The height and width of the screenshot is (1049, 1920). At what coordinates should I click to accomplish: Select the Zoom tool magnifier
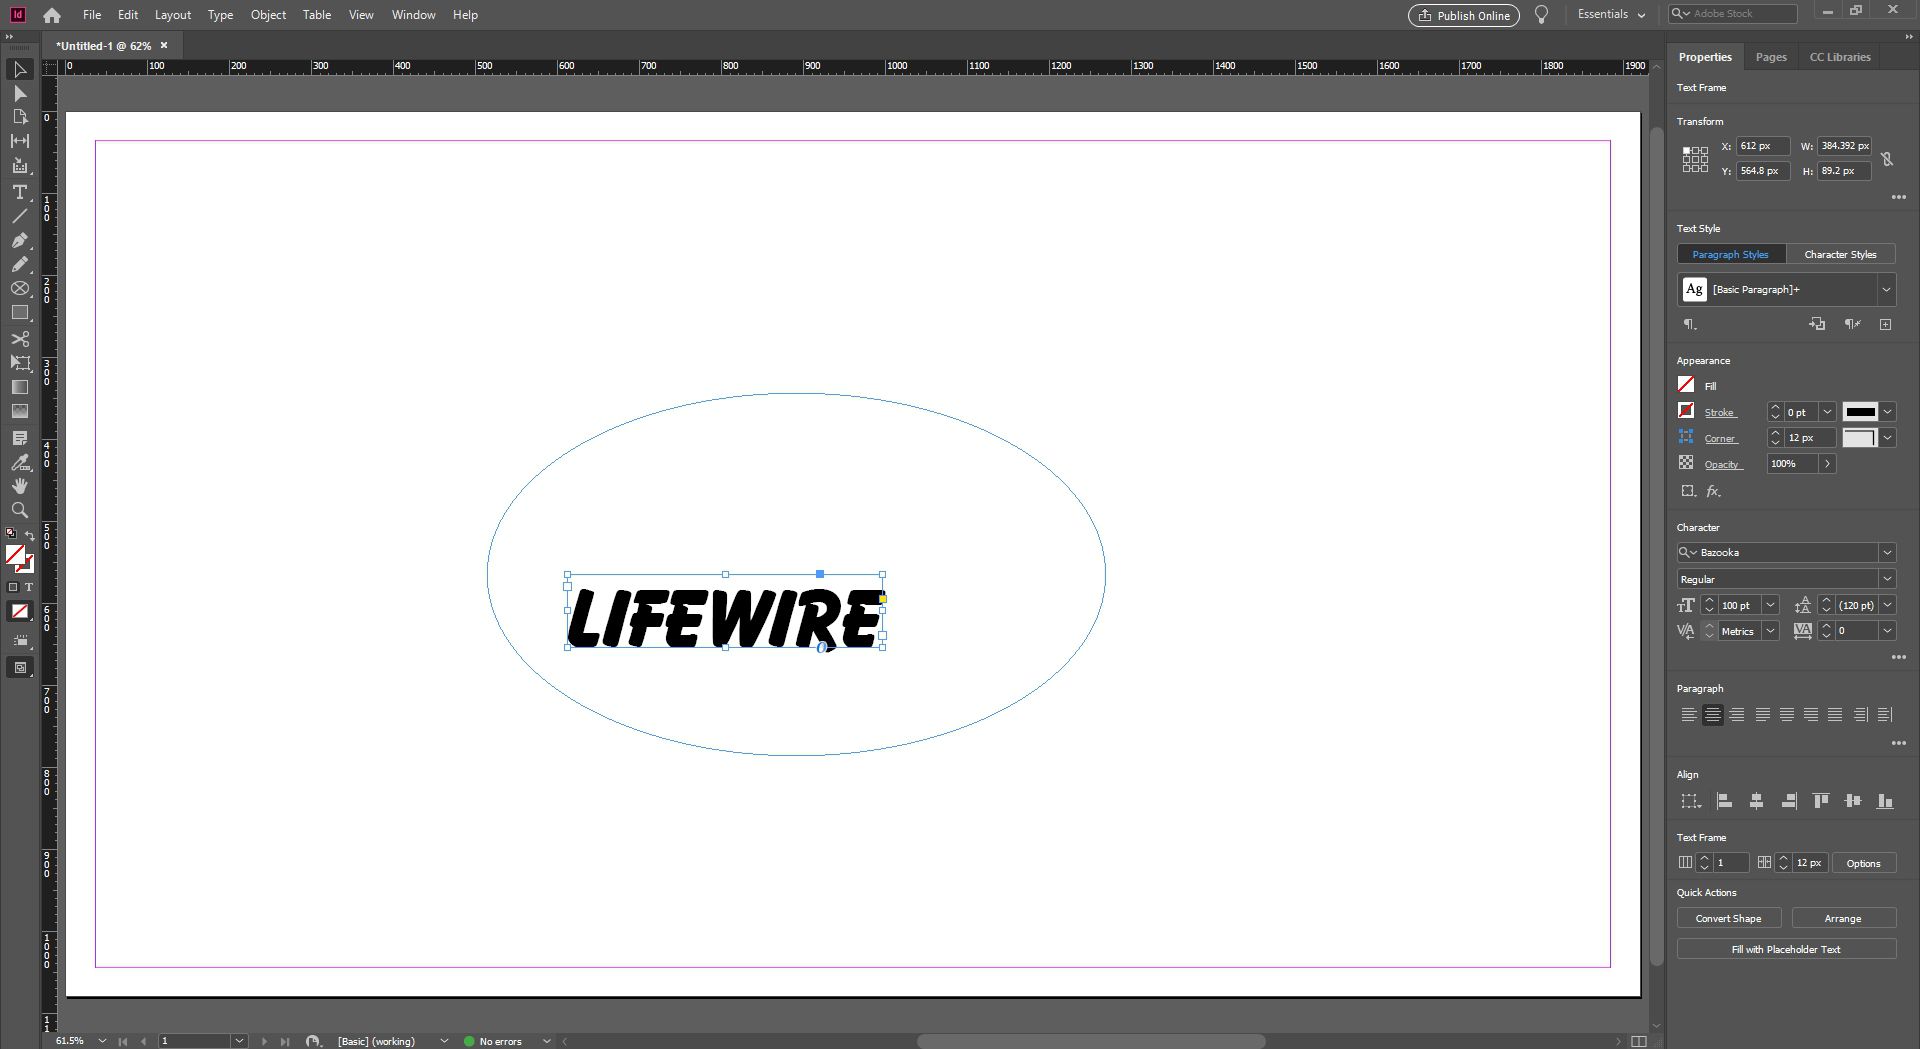[x=19, y=510]
